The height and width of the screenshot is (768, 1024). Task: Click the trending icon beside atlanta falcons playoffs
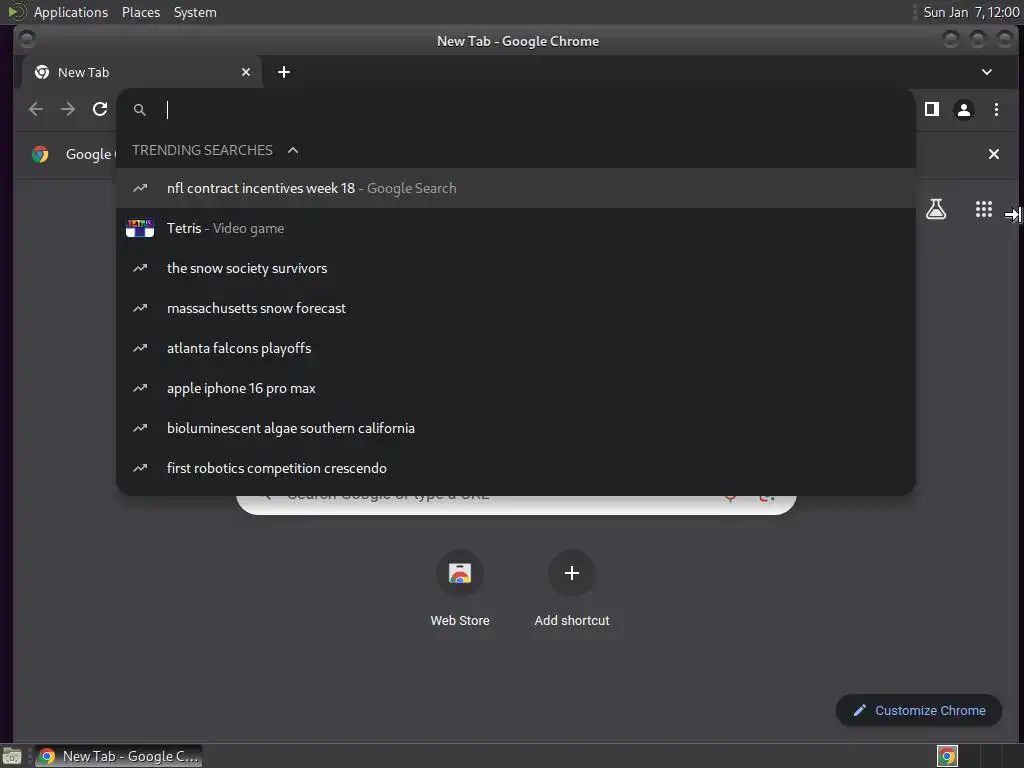tap(140, 348)
